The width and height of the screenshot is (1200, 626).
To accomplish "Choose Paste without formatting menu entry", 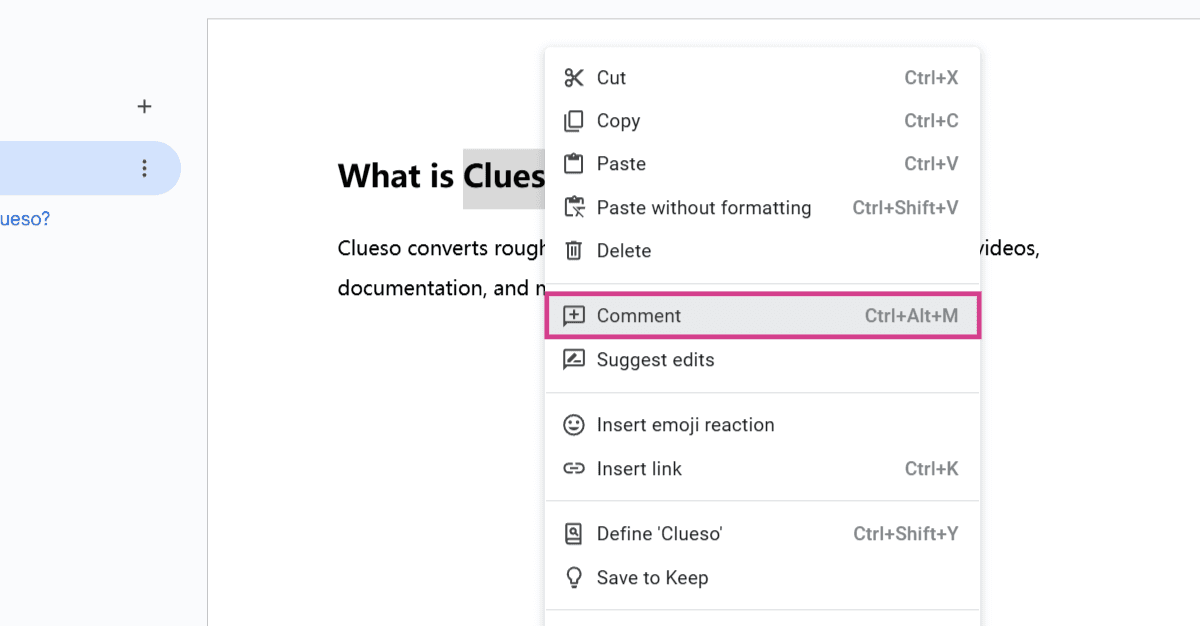I will pos(762,208).
